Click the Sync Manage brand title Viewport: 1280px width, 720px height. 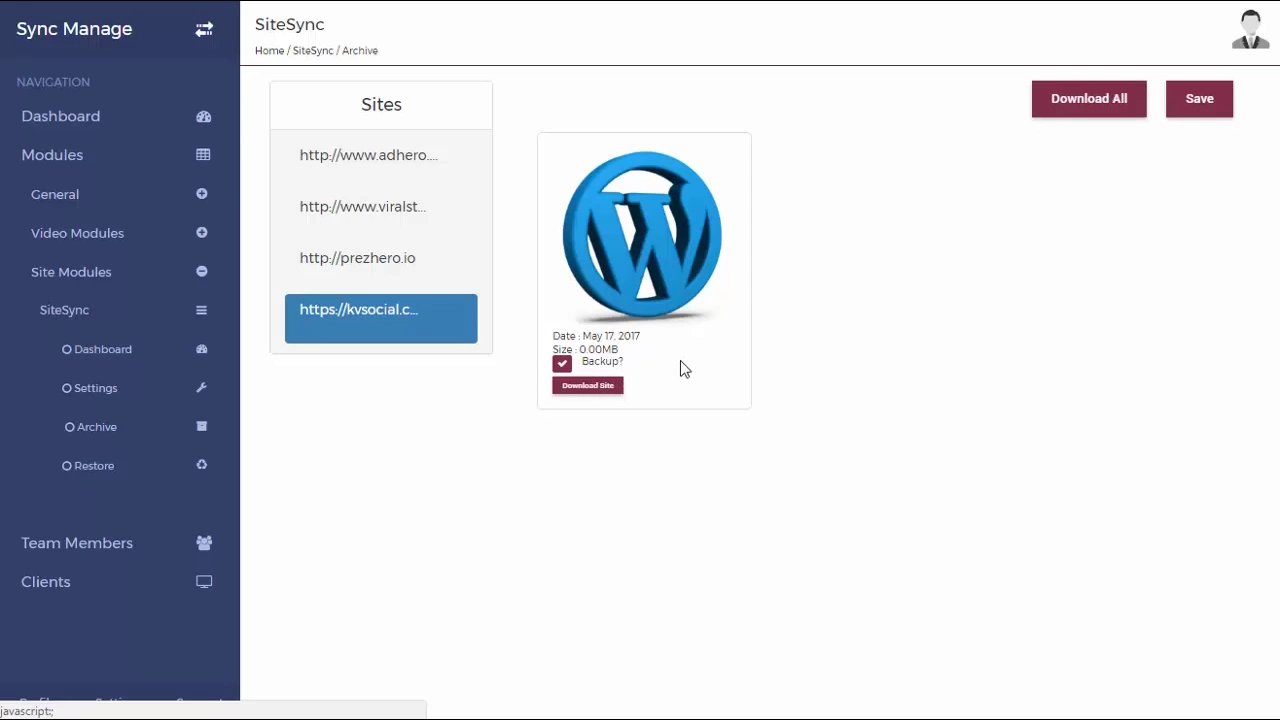tap(74, 29)
